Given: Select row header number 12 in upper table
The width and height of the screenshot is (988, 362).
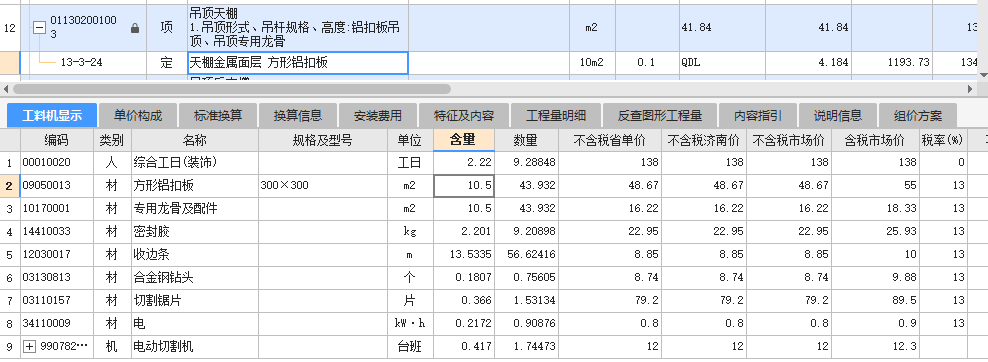Looking at the screenshot, I should [10, 28].
